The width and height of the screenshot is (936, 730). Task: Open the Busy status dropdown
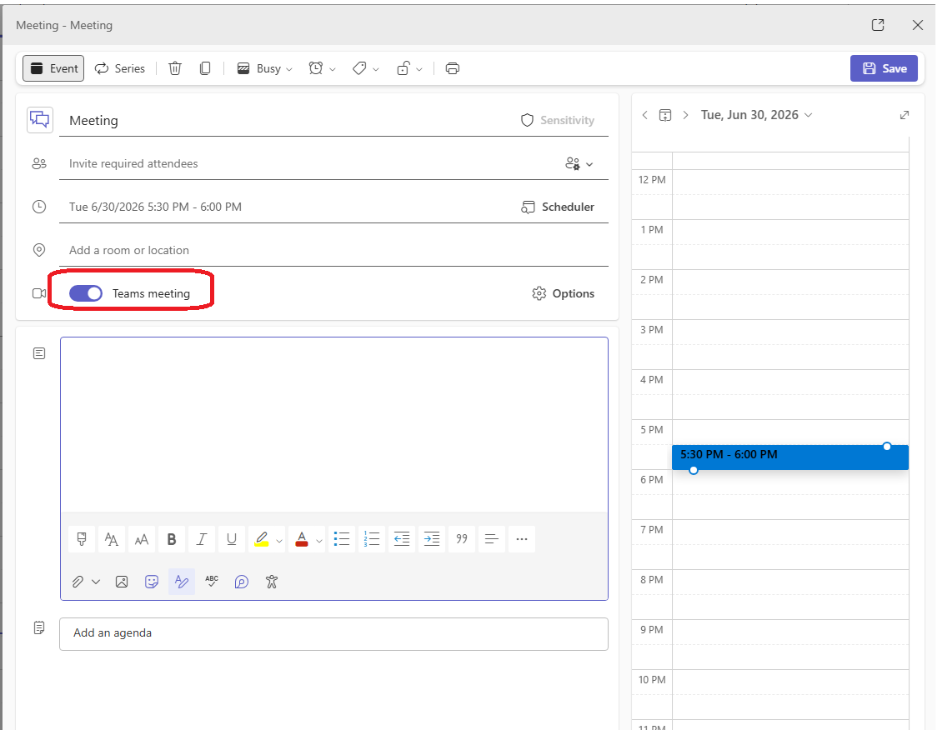point(264,69)
